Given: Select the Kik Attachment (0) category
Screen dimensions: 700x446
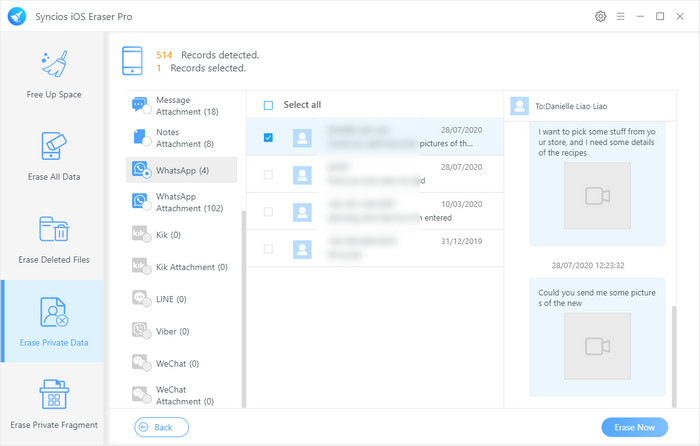Looking at the screenshot, I should click(182, 267).
